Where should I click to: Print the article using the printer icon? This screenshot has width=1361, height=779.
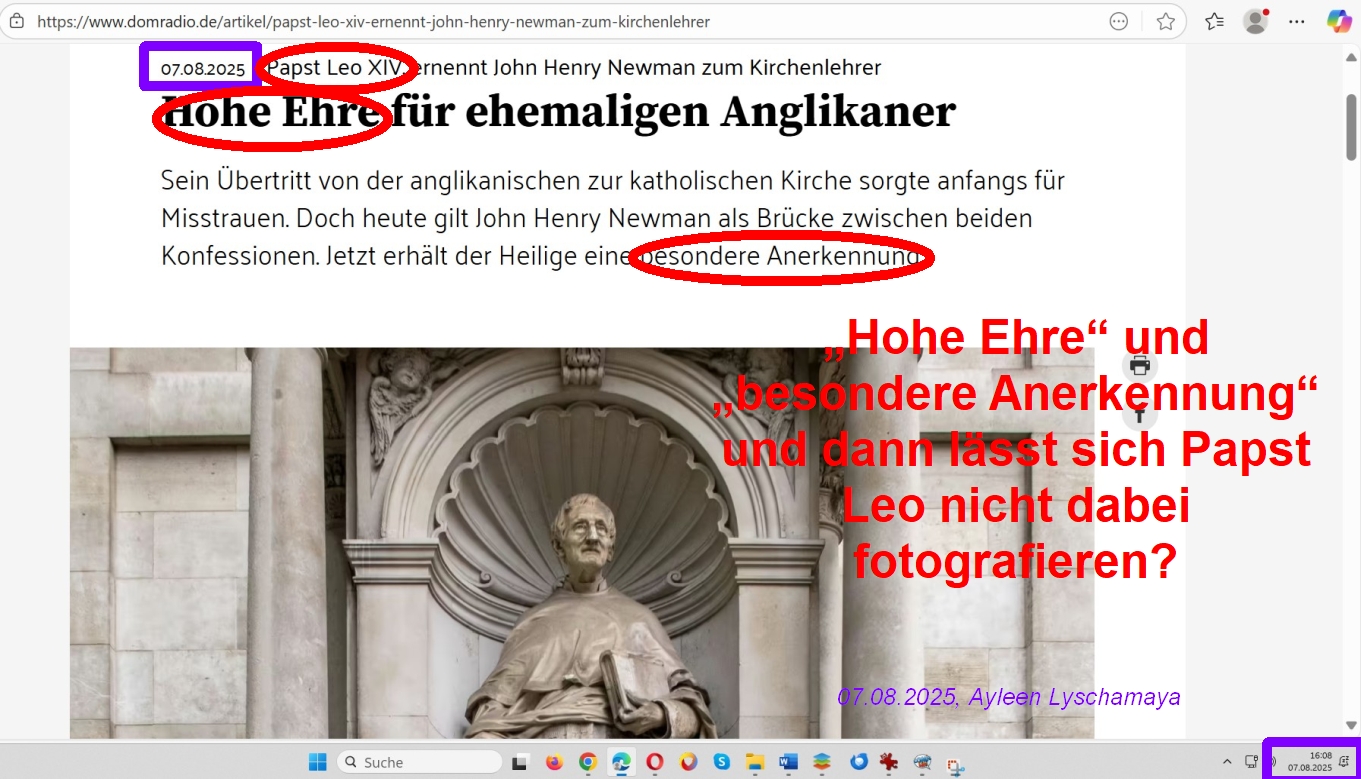[x=1139, y=366]
